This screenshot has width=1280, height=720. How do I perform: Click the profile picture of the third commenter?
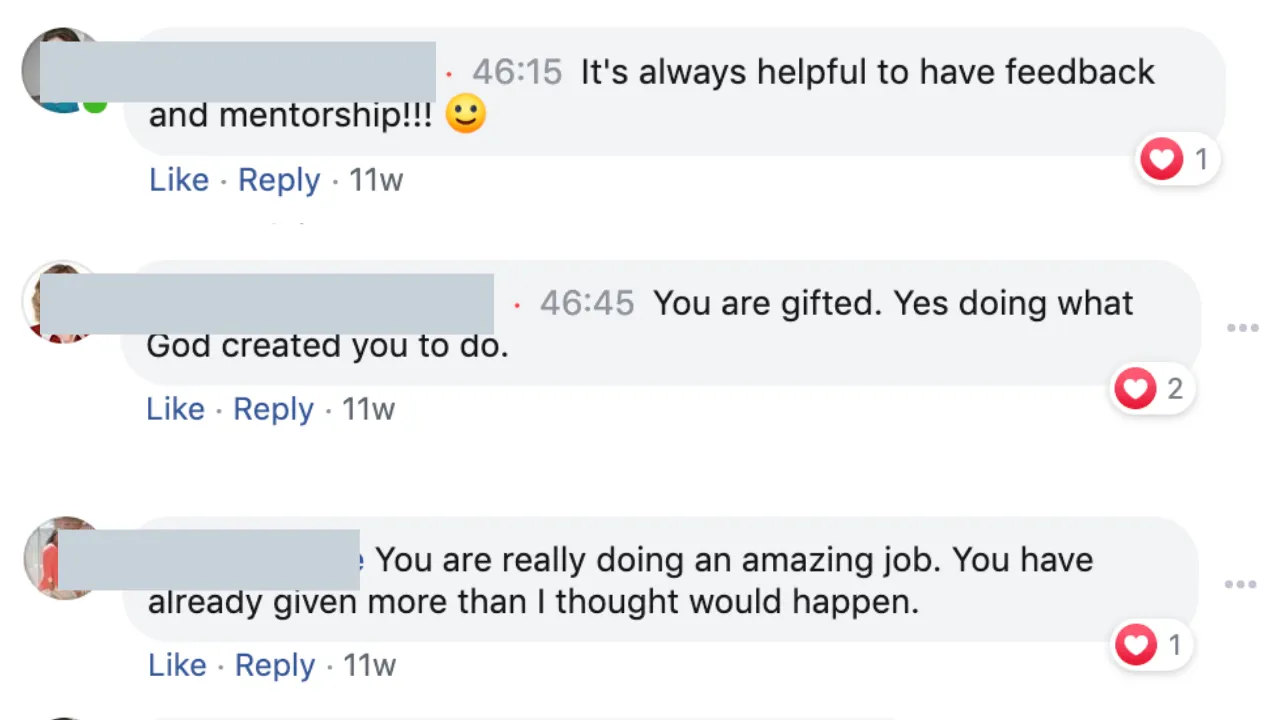(x=65, y=558)
